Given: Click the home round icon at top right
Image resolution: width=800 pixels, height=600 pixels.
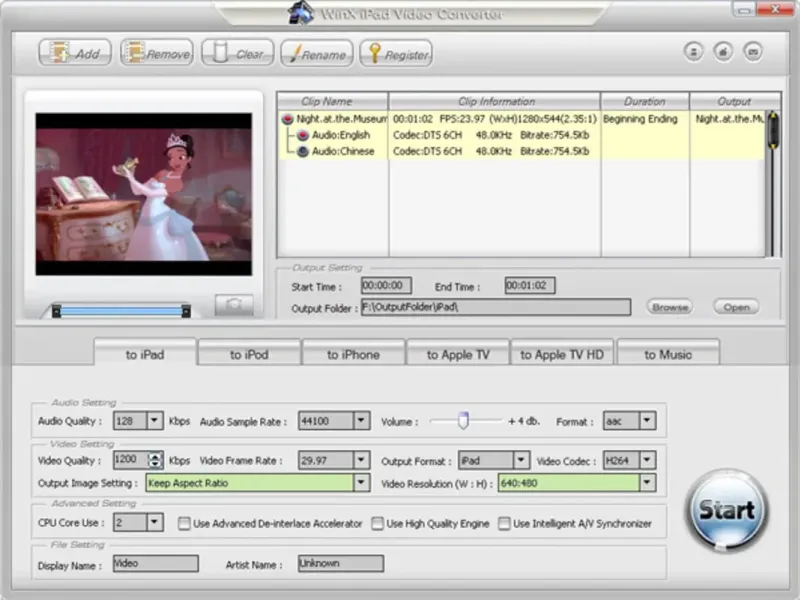Looking at the screenshot, I should coord(723,52).
